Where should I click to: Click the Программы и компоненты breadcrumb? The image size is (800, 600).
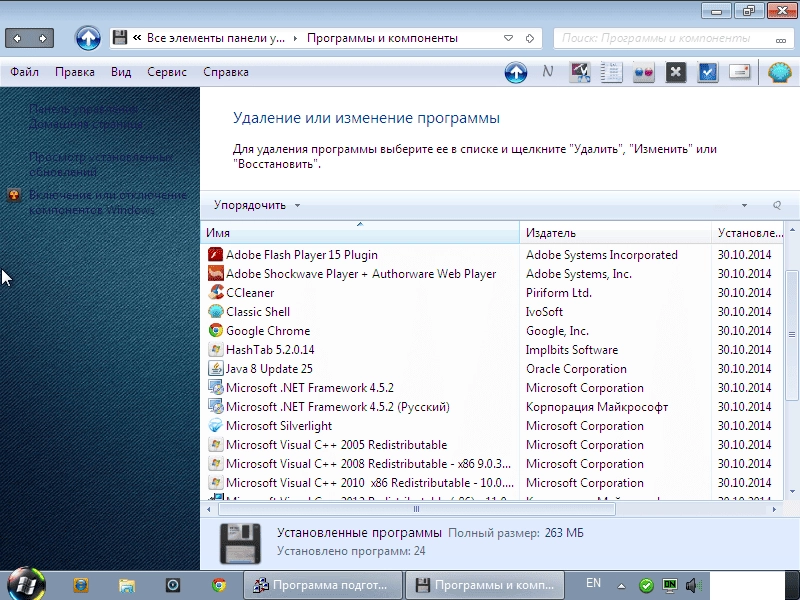382,38
